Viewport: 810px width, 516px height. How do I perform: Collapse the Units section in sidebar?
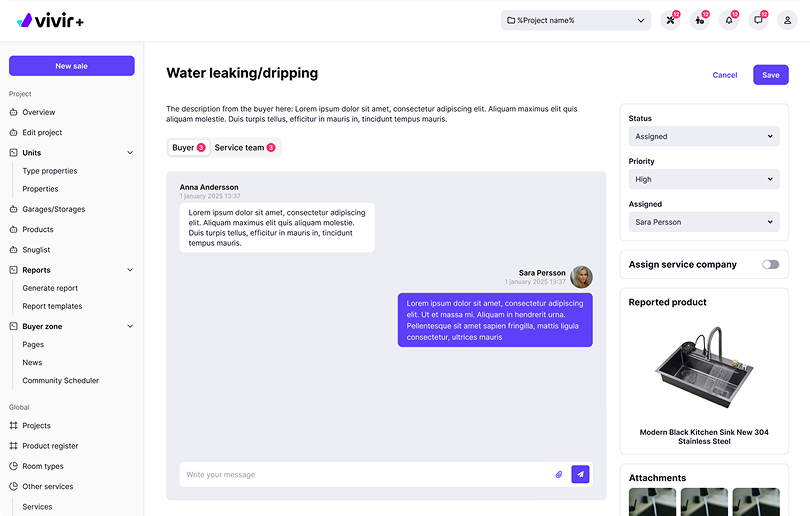130,153
